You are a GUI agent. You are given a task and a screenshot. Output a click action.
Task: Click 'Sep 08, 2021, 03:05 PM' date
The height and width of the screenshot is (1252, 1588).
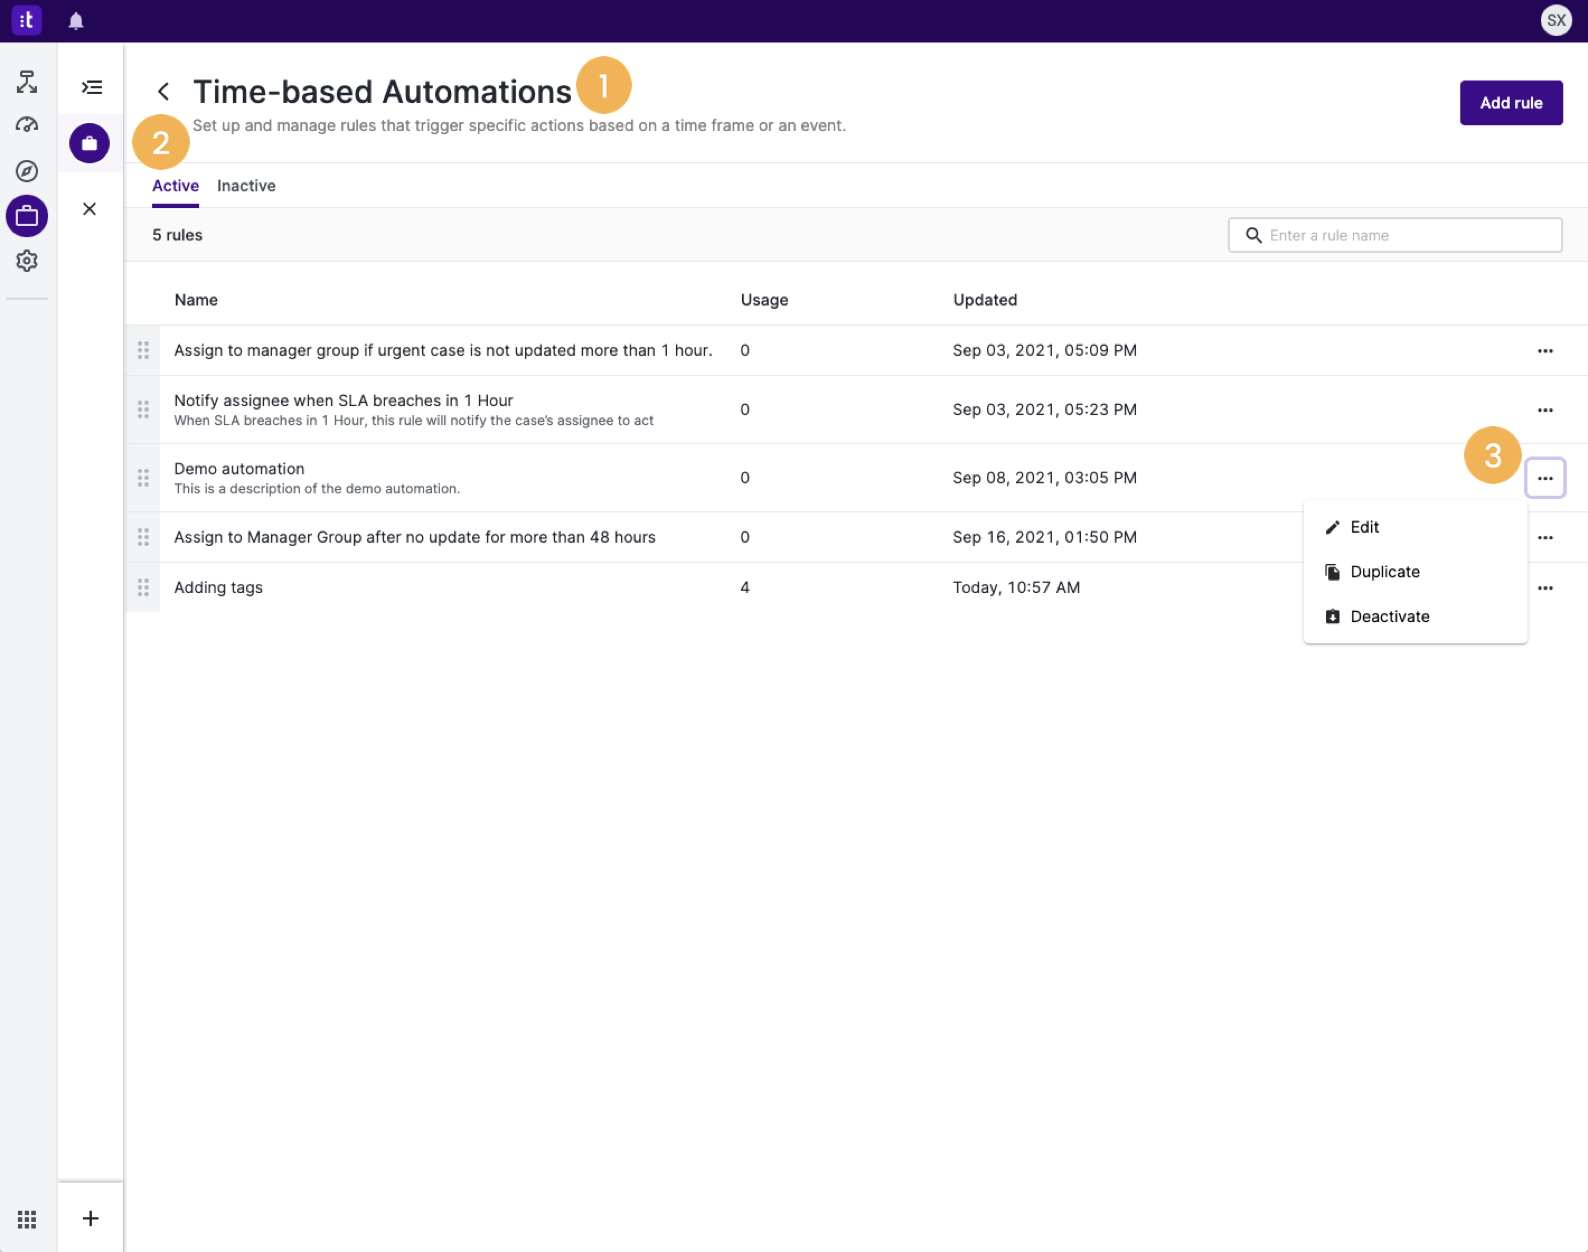pos(1044,477)
